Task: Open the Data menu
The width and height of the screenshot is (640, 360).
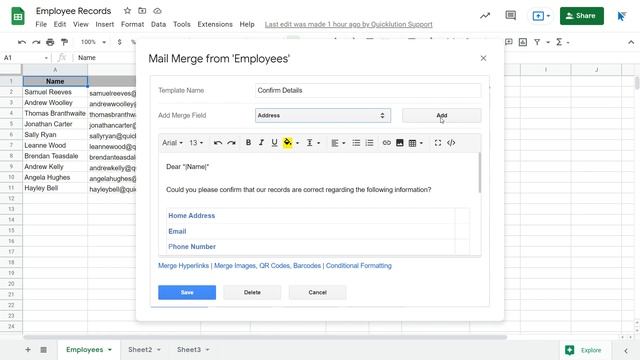Action: [x=158, y=24]
